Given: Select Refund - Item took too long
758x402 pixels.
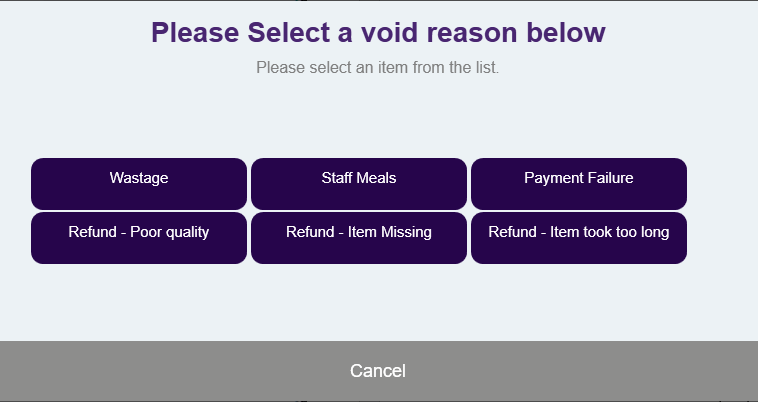Looking at the screenshot, I should [x=579, y=238].
